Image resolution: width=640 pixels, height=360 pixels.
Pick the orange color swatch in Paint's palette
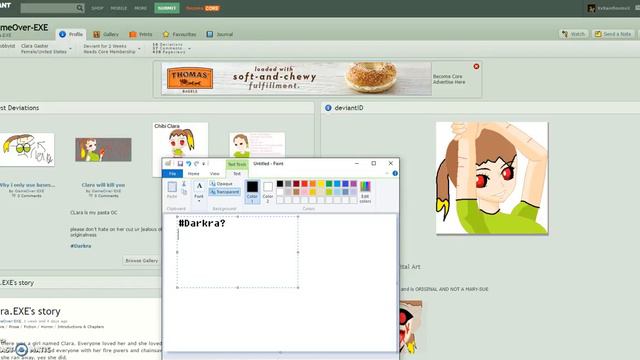[x=313, y=184]
